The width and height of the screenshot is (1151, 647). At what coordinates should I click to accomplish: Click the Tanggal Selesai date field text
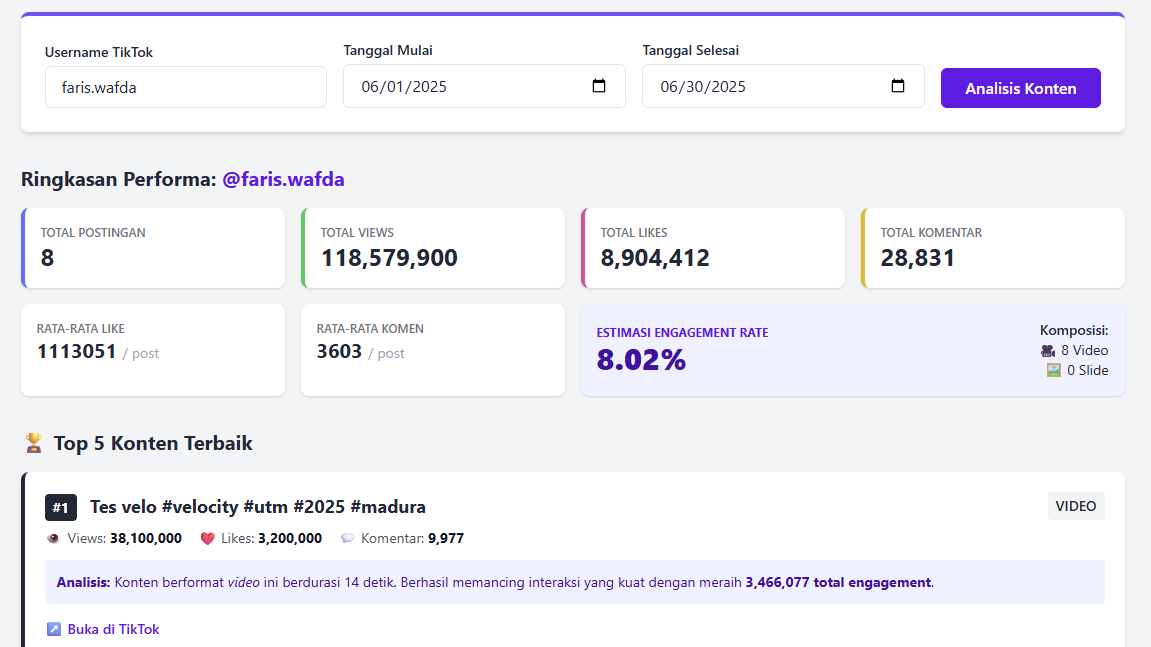(x=704, y=87)
